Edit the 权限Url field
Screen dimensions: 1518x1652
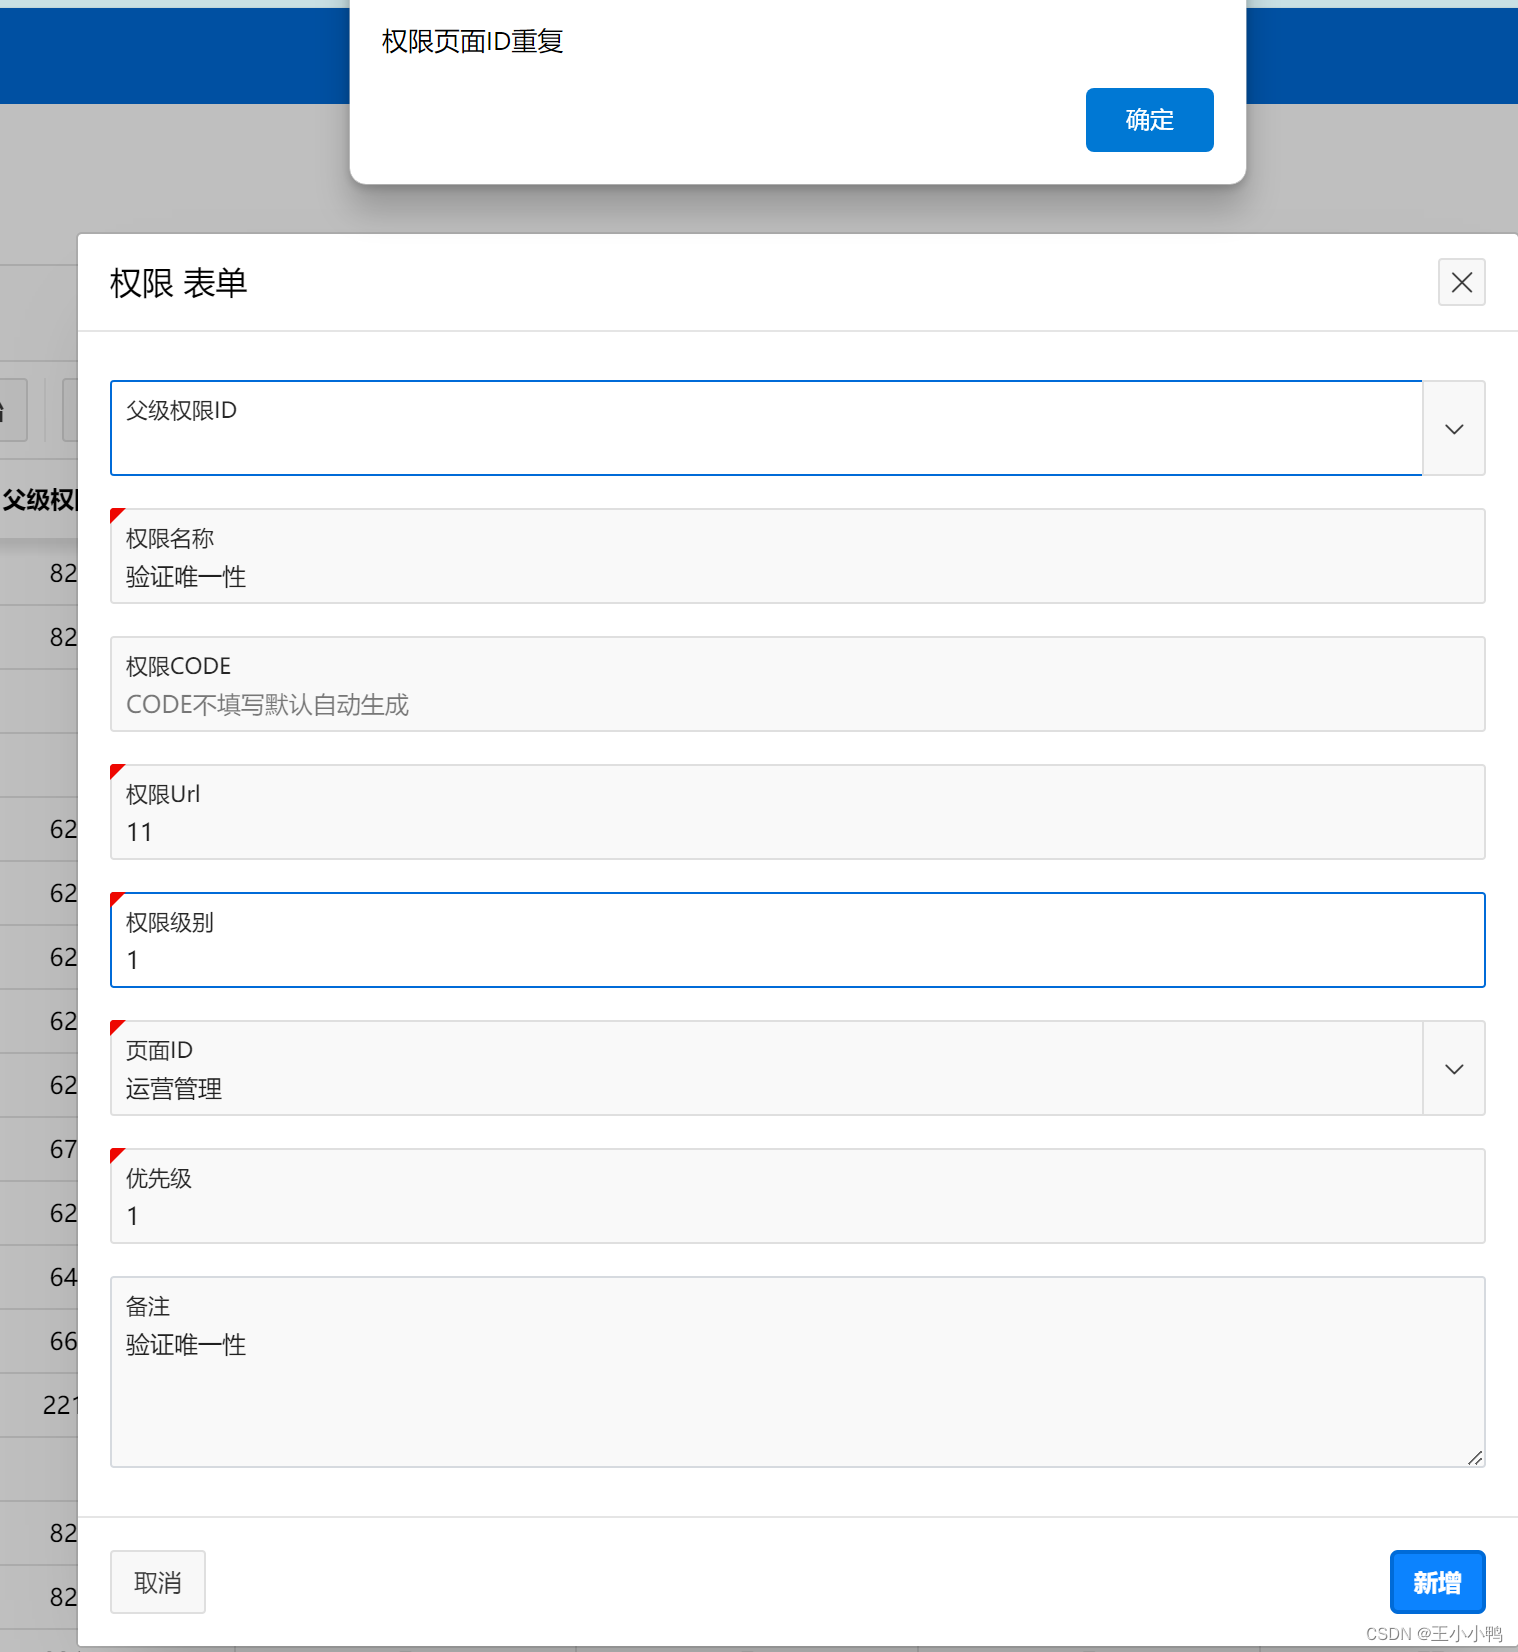797,812
